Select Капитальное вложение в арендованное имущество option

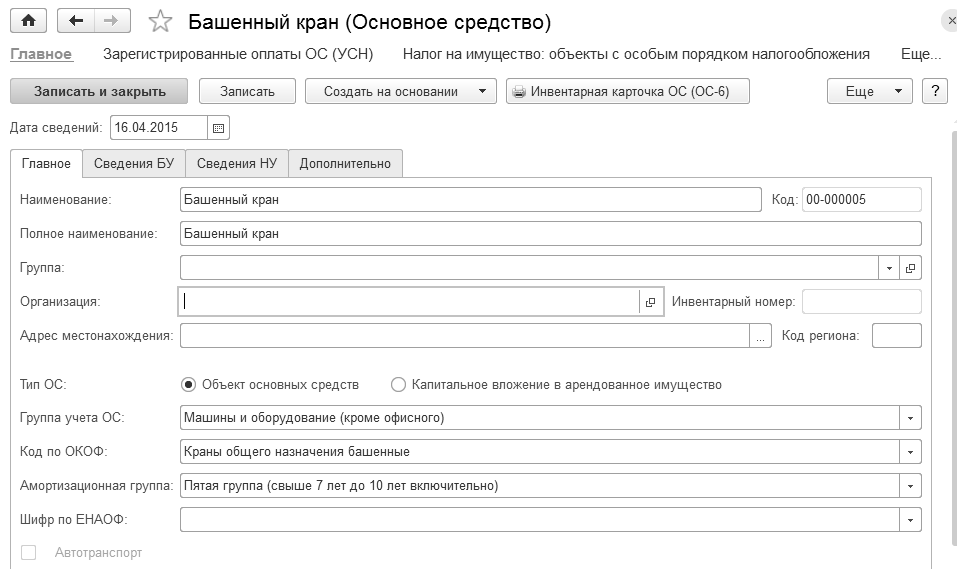point(399,384)
